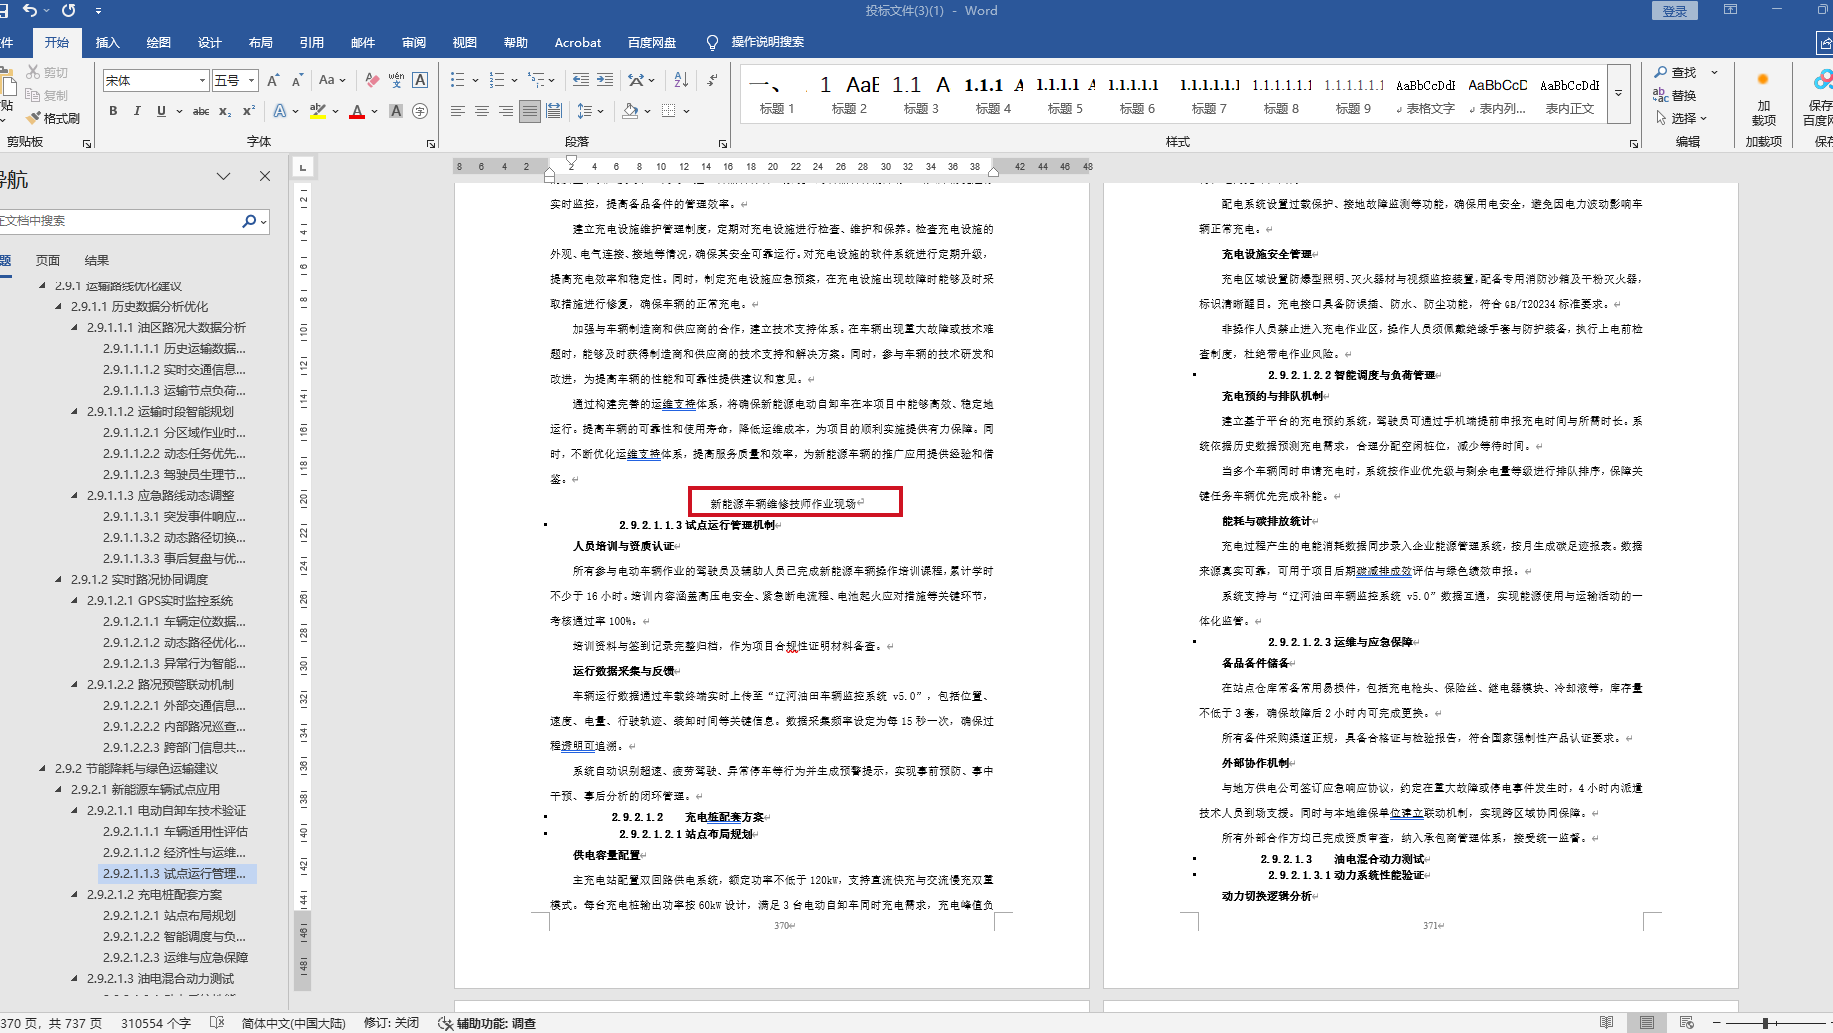Open navigation pane options chevron

point(223,176)
